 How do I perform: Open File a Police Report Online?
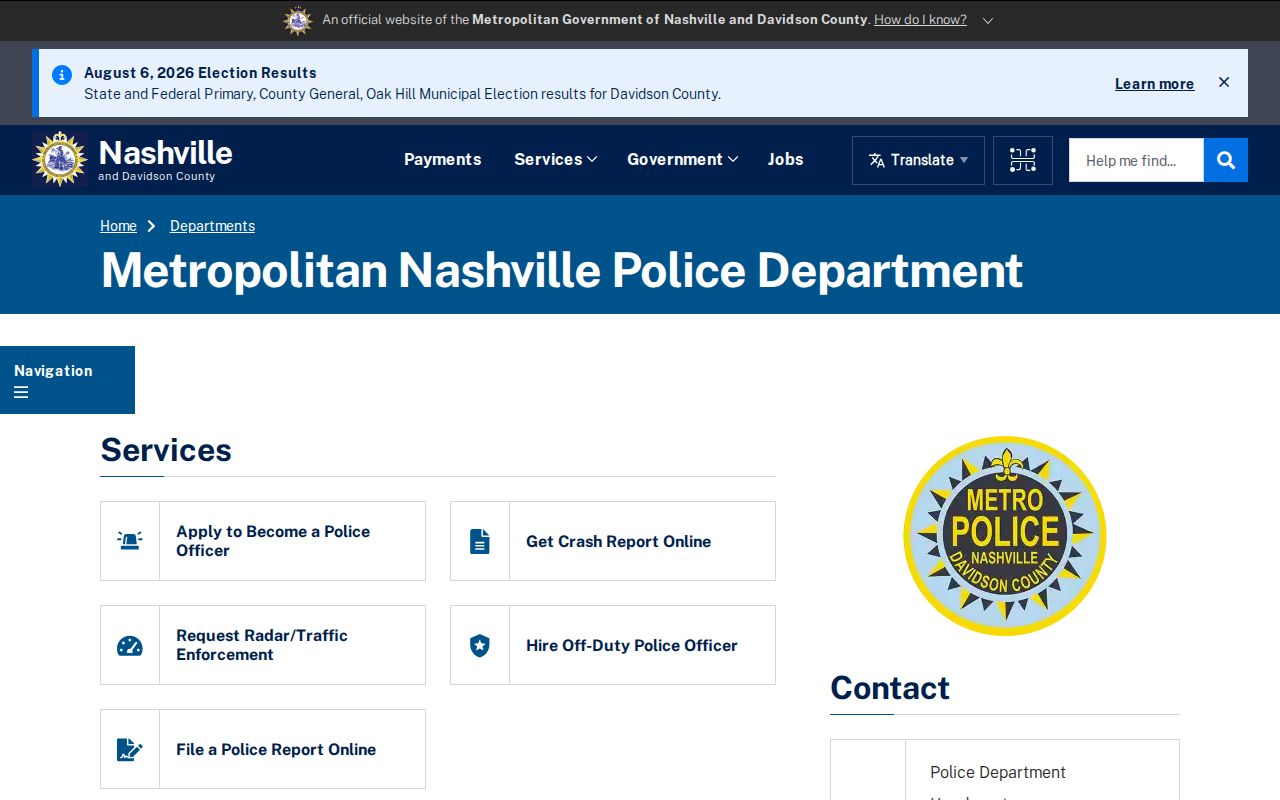pyautogui.click(x=263, y=749)
